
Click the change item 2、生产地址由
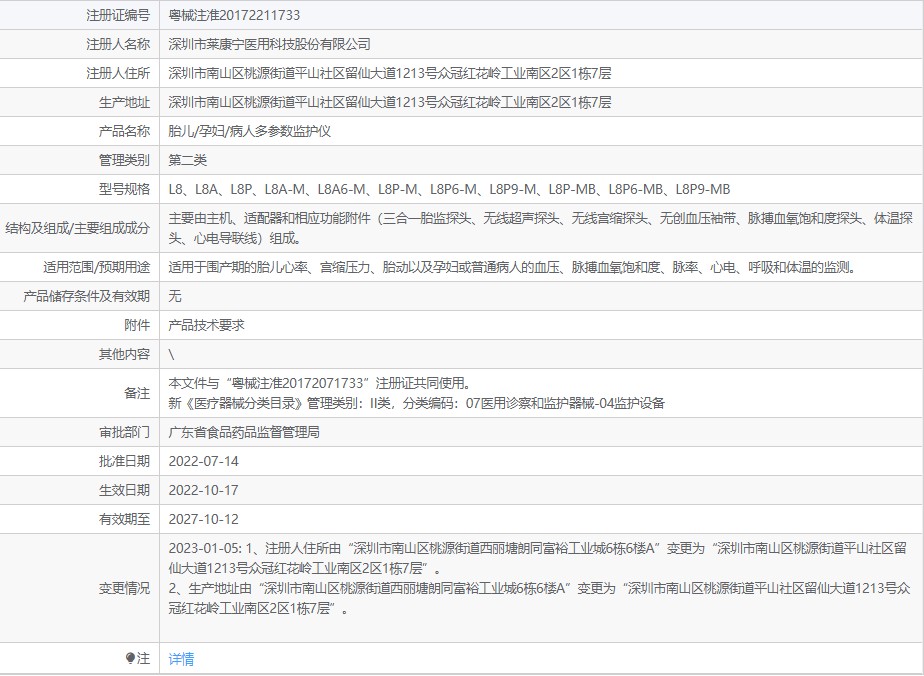[x=539, y=598]
